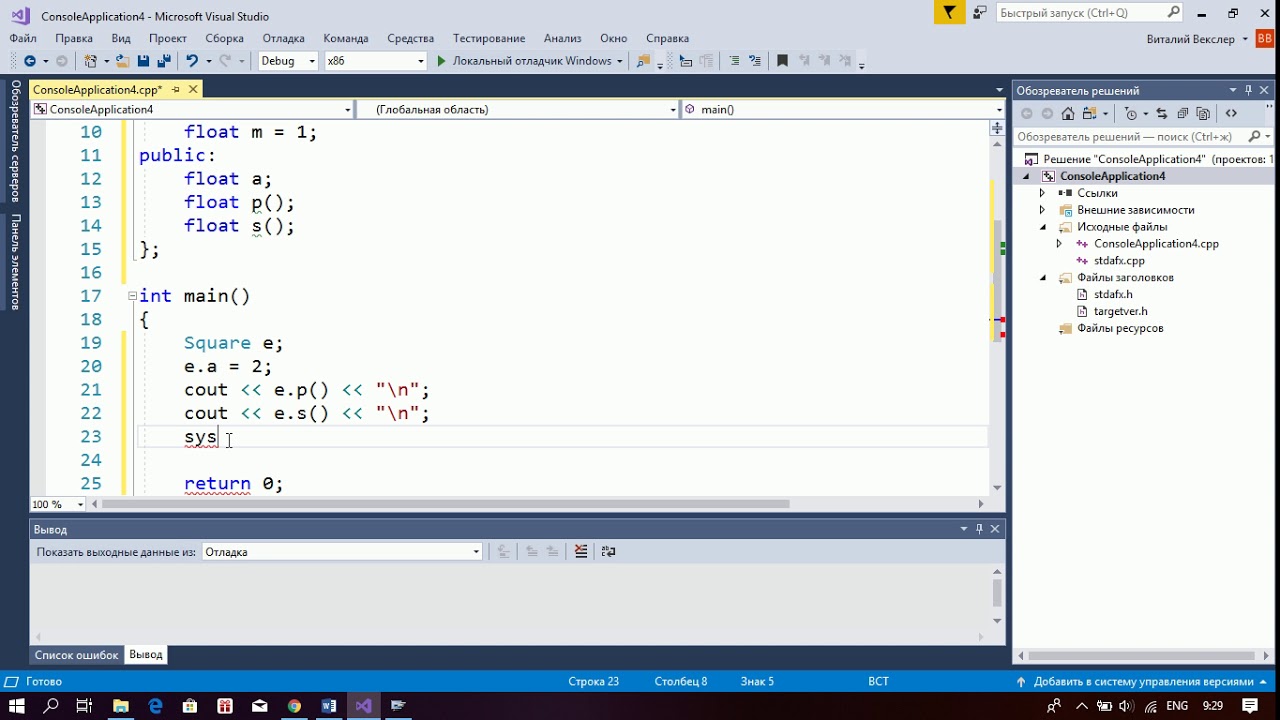The image size is (1280, 720).
Task: Collapse the main() function outline
Action: click(132, 296)
